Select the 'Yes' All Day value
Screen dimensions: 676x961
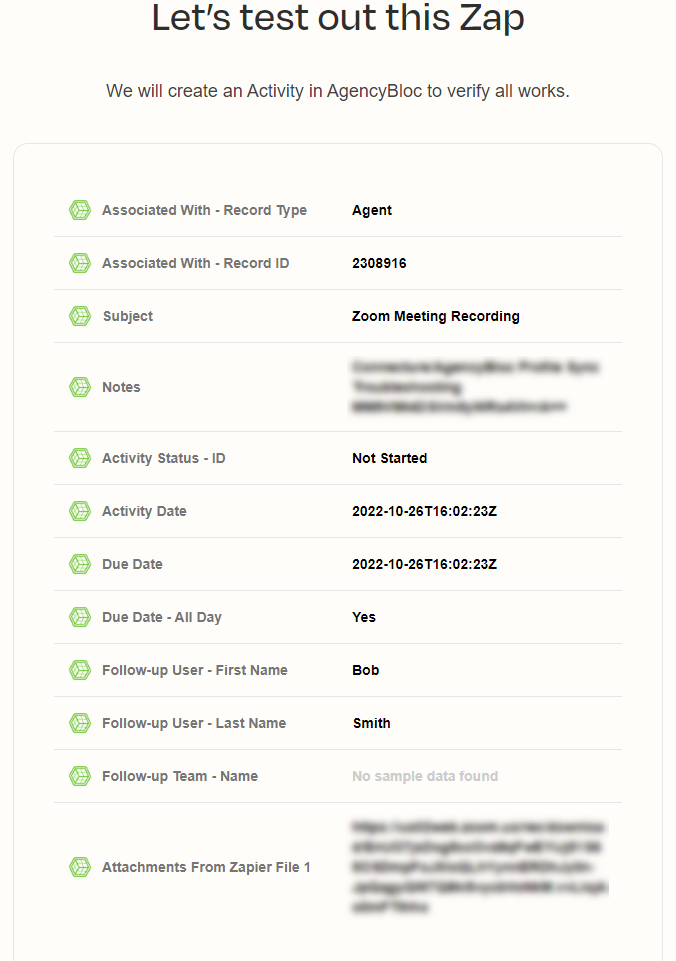[363, 617]
